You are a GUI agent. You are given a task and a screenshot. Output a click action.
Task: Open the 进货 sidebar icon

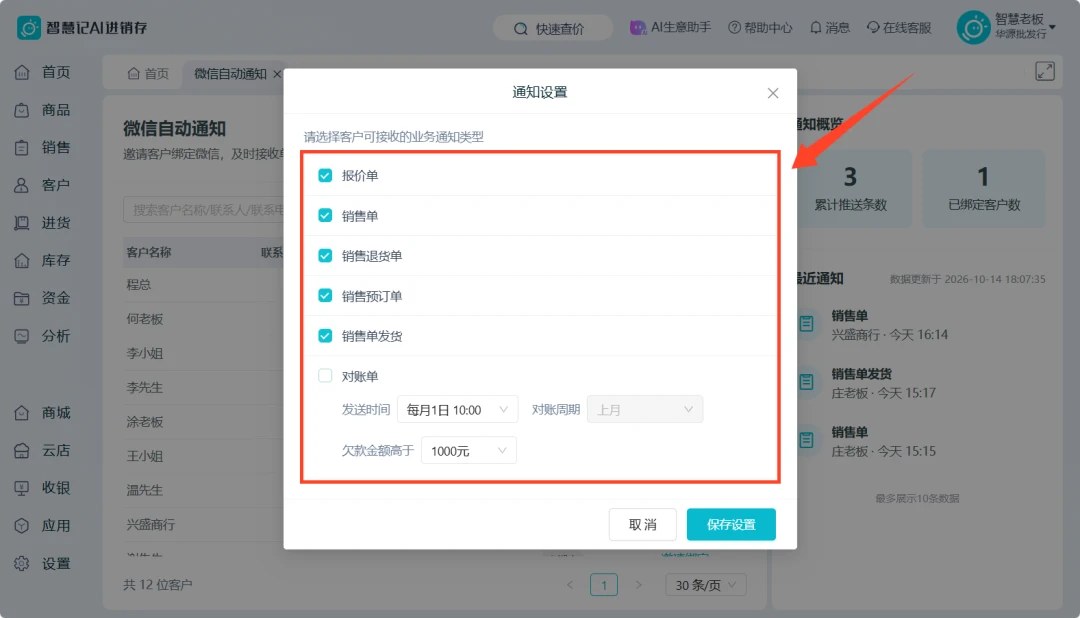click(x=22, y=223)
